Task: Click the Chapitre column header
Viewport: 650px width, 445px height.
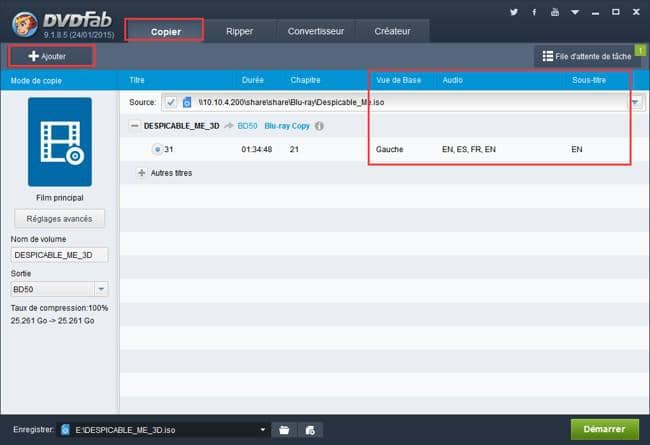Action: tap(305, 80)
